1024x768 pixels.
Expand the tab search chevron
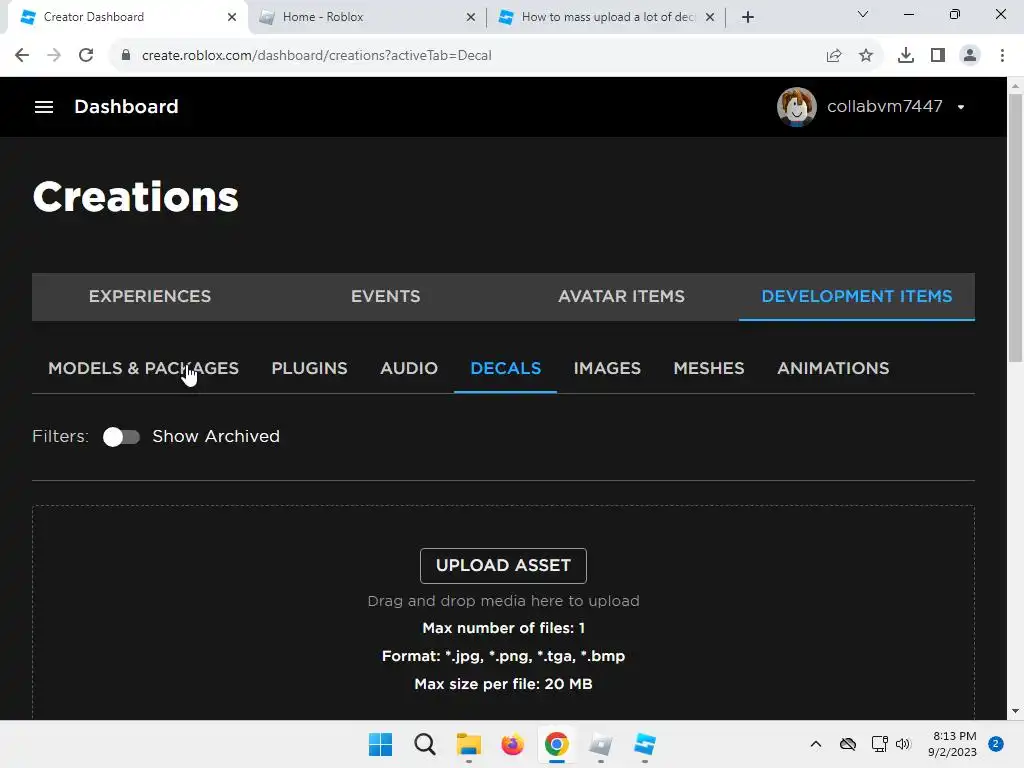point(863,14)
